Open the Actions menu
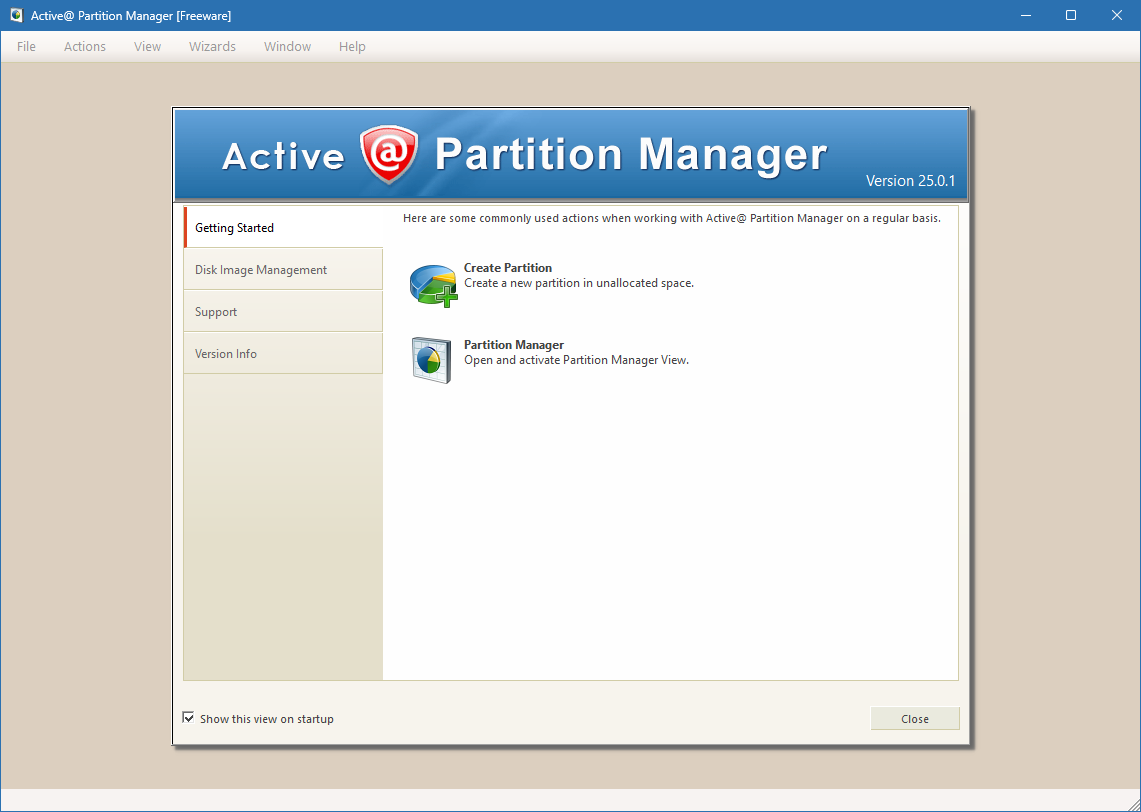The image size is (1141, 812). (84, 47)
